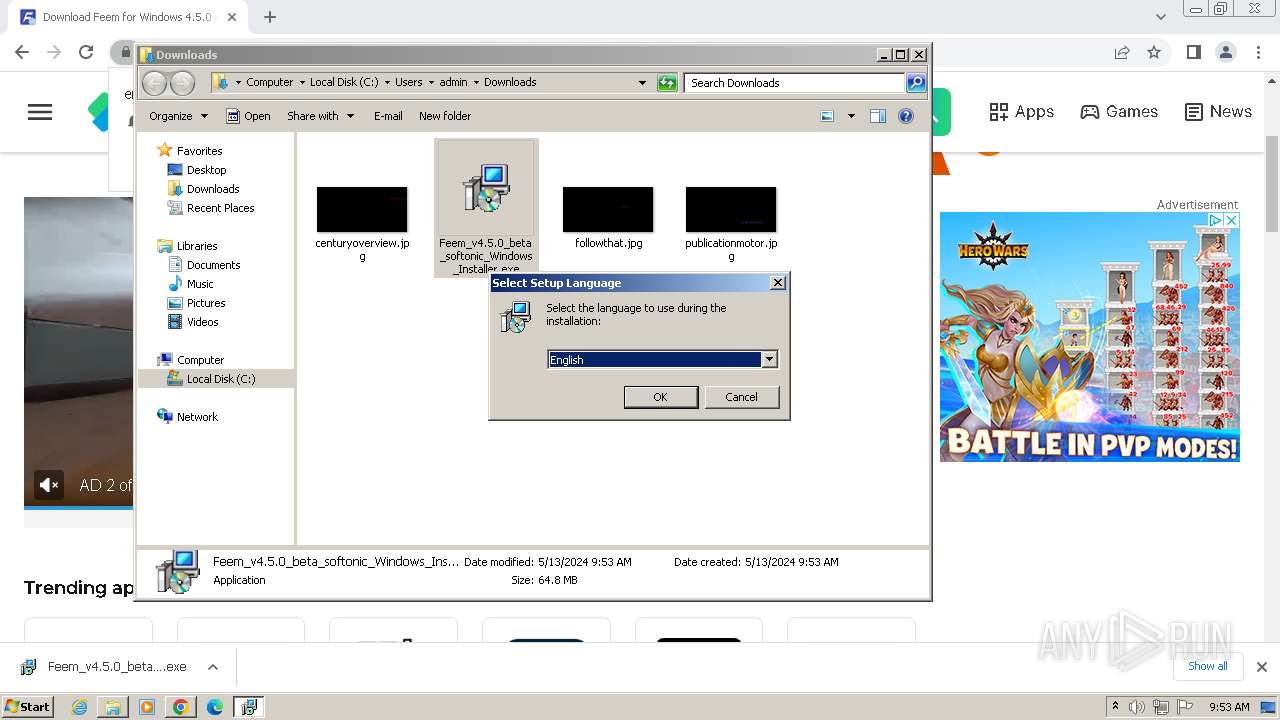This screenshot has width=1280, height=720.
Task: Open Chrome three-dot menu
Action: pyautogui.click(x=1258, y=52)
